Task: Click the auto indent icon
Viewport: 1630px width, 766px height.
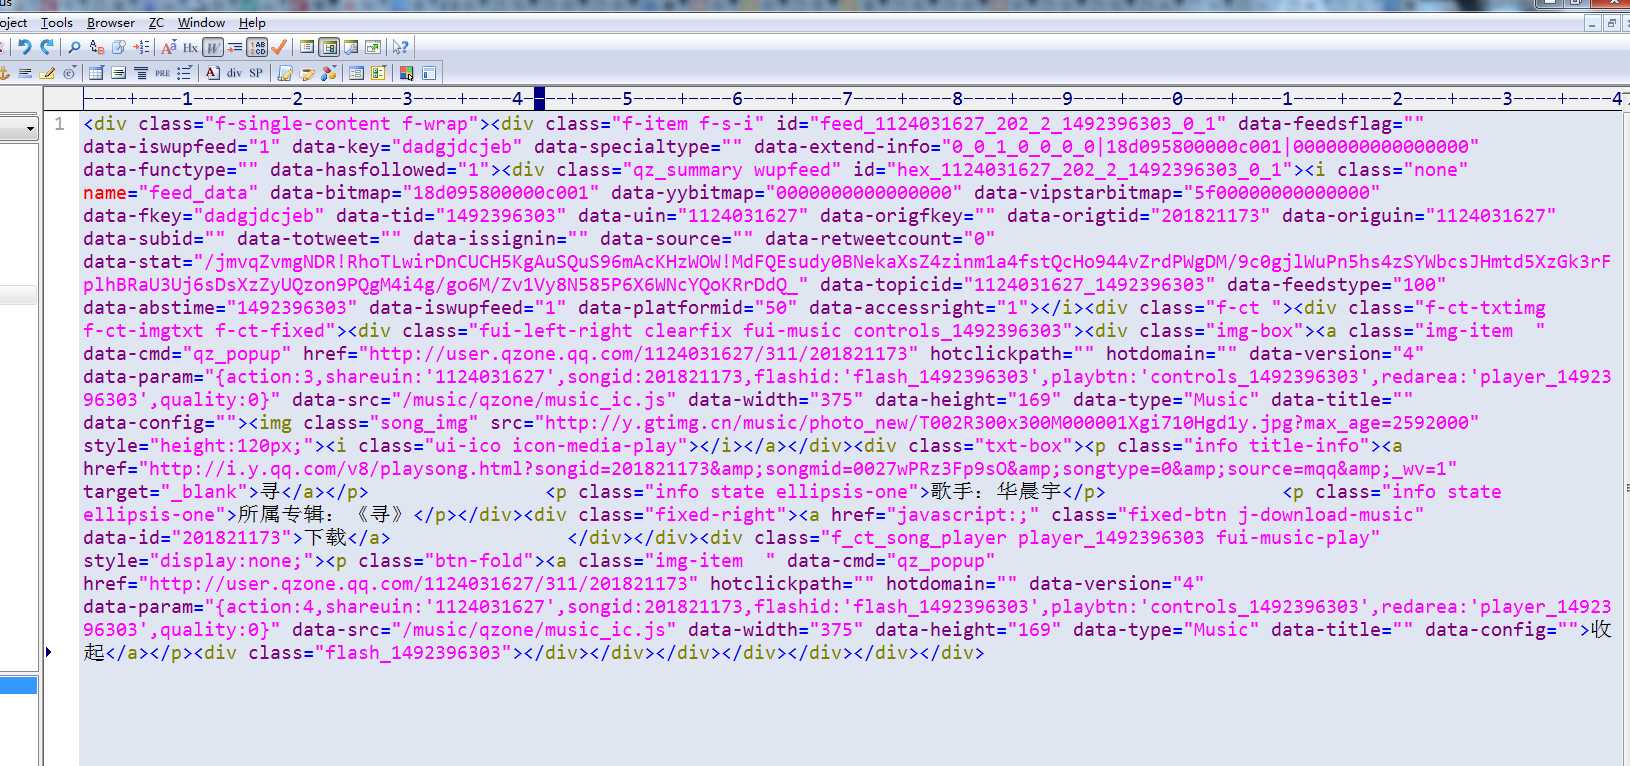Action: pos(235,47)
